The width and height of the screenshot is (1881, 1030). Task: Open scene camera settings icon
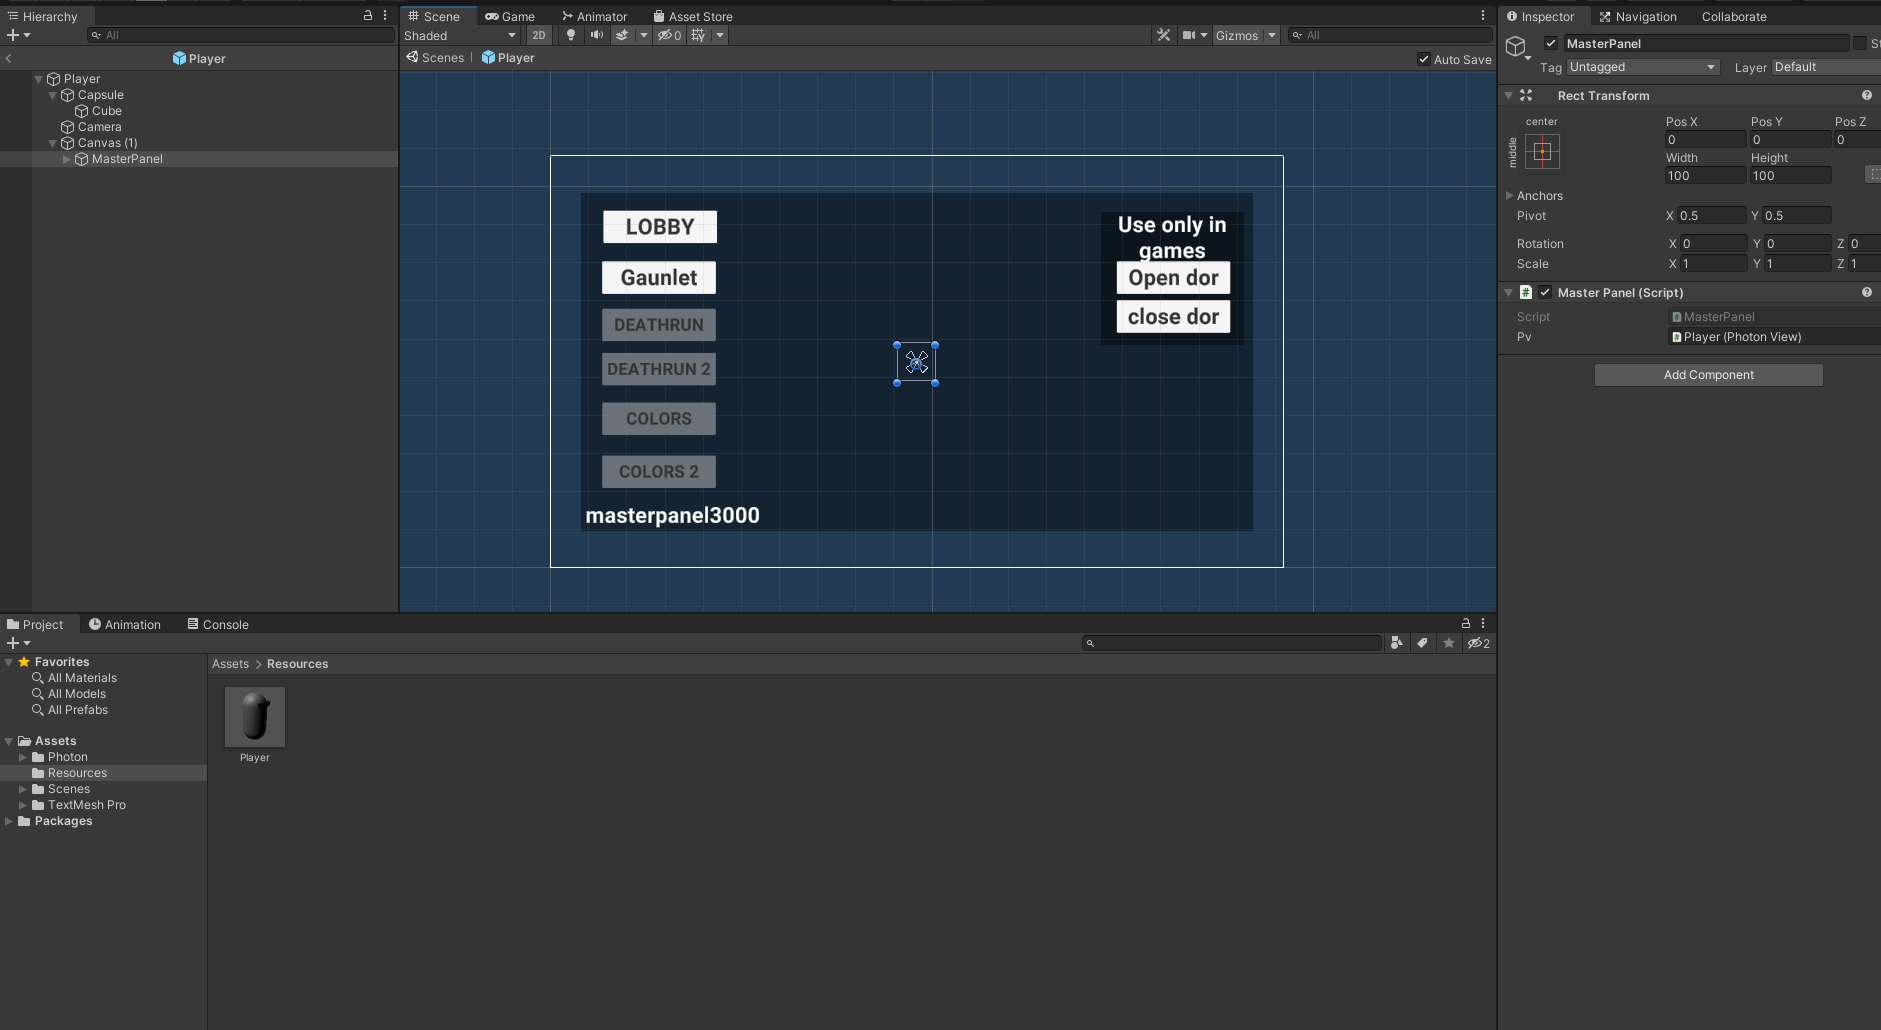tap(1189, 35)
